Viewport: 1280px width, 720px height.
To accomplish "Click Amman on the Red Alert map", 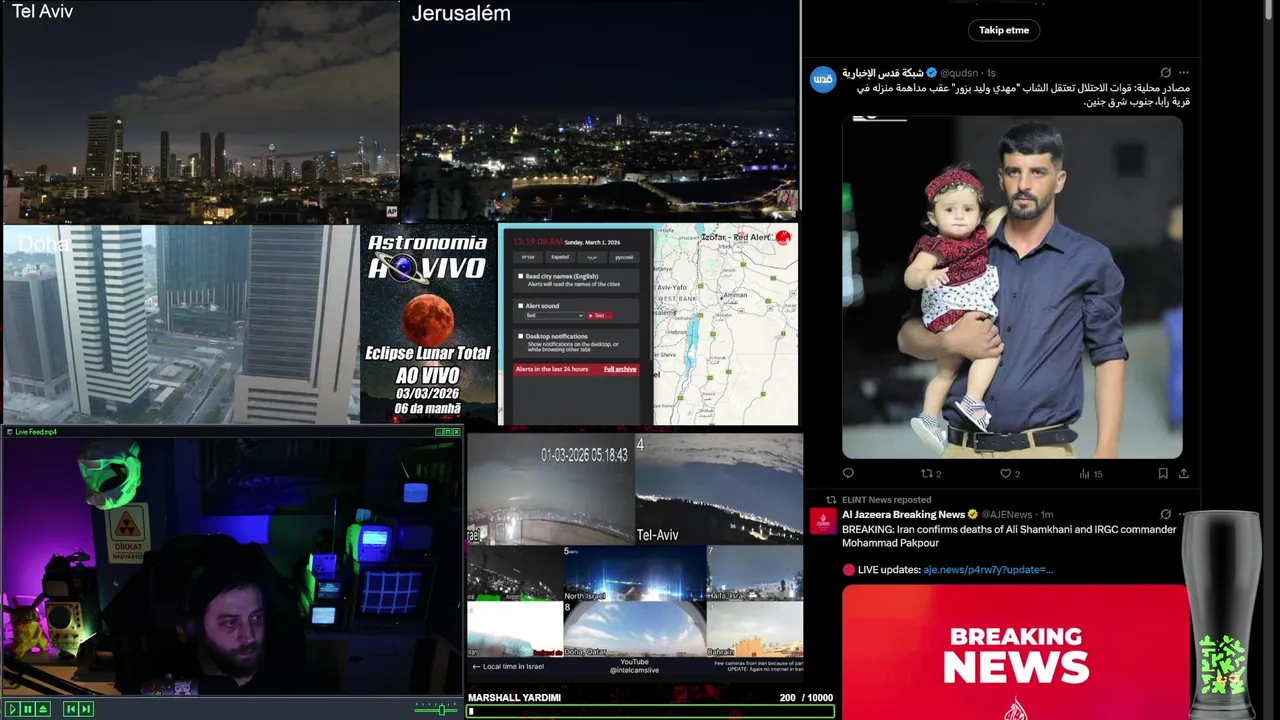I will coord(734,295).
